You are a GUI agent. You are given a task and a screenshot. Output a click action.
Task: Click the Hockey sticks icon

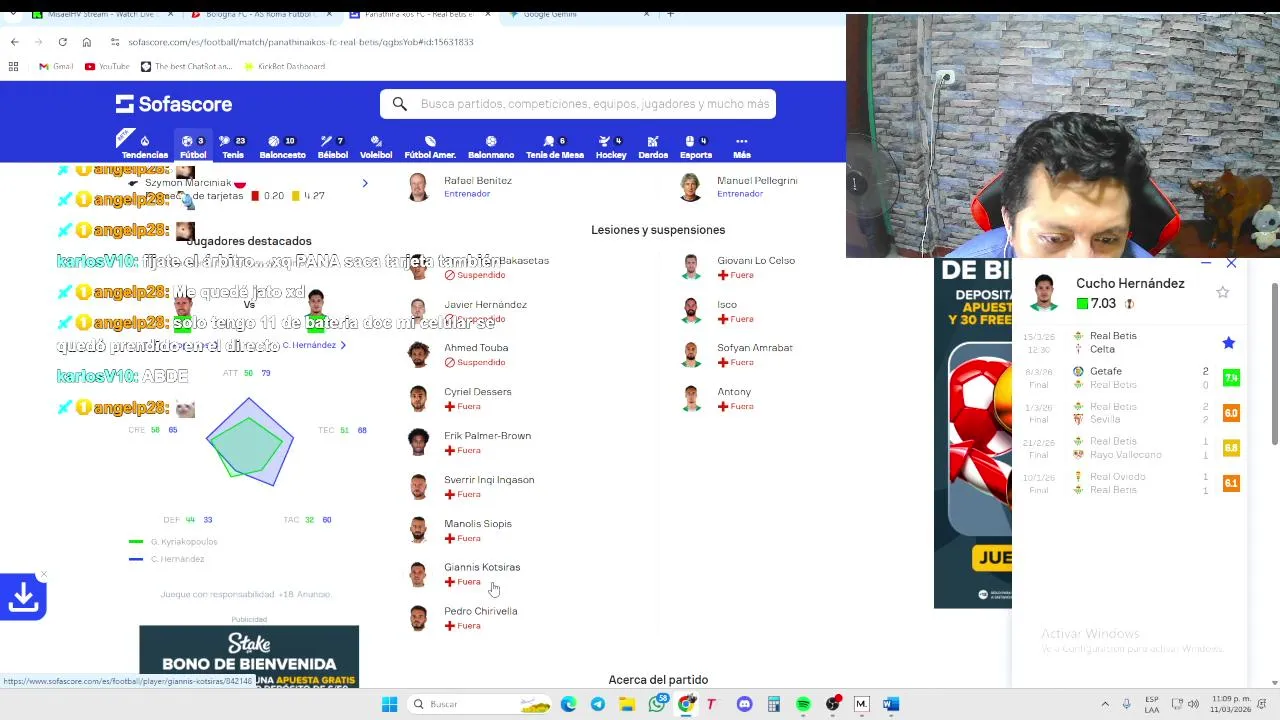605,142
